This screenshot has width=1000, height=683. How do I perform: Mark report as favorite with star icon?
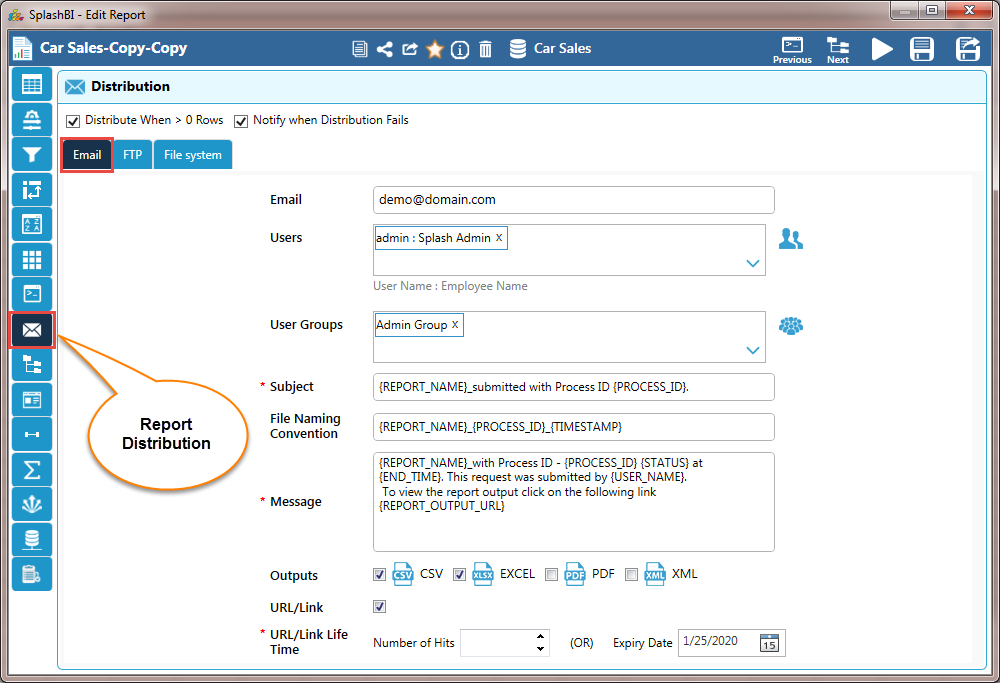(435, 49)
